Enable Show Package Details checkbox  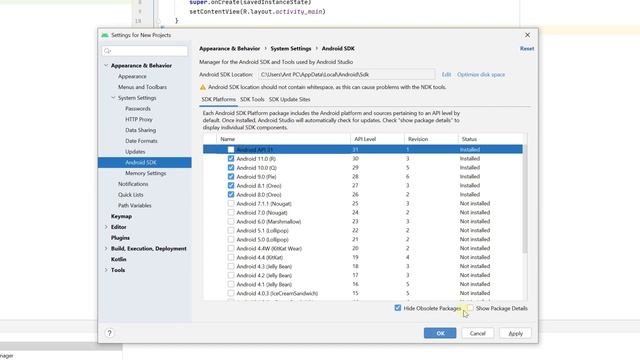(470, 308)
